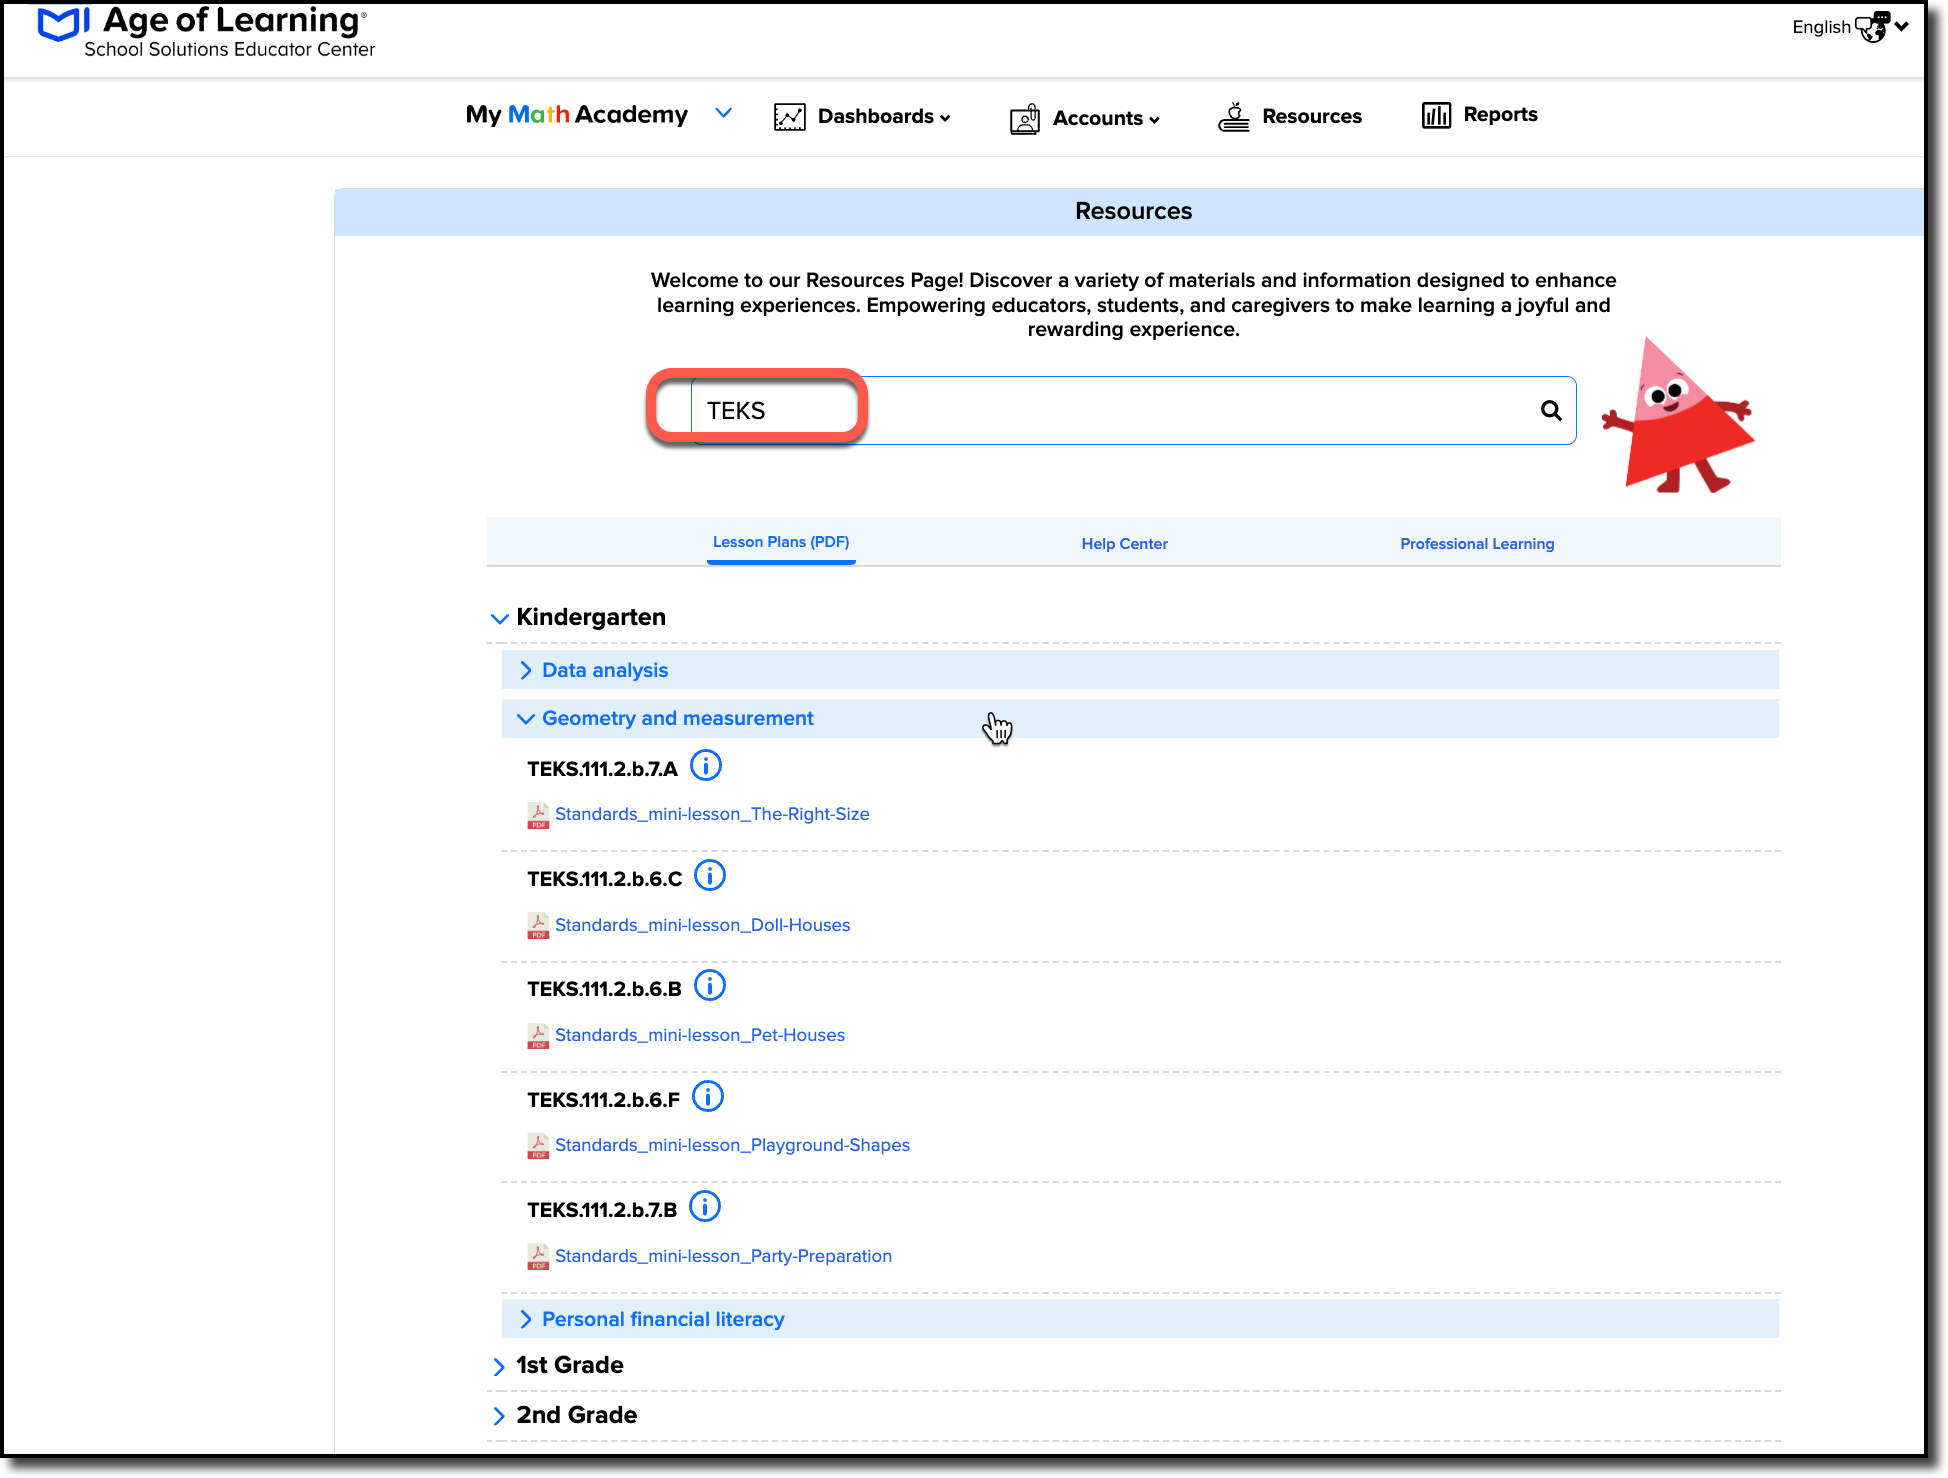Viewport: 1948px width, 1478px height.
Task: Go to Resources in the navigation bar
Action: pyautogui.click(x=1312, y=117)
